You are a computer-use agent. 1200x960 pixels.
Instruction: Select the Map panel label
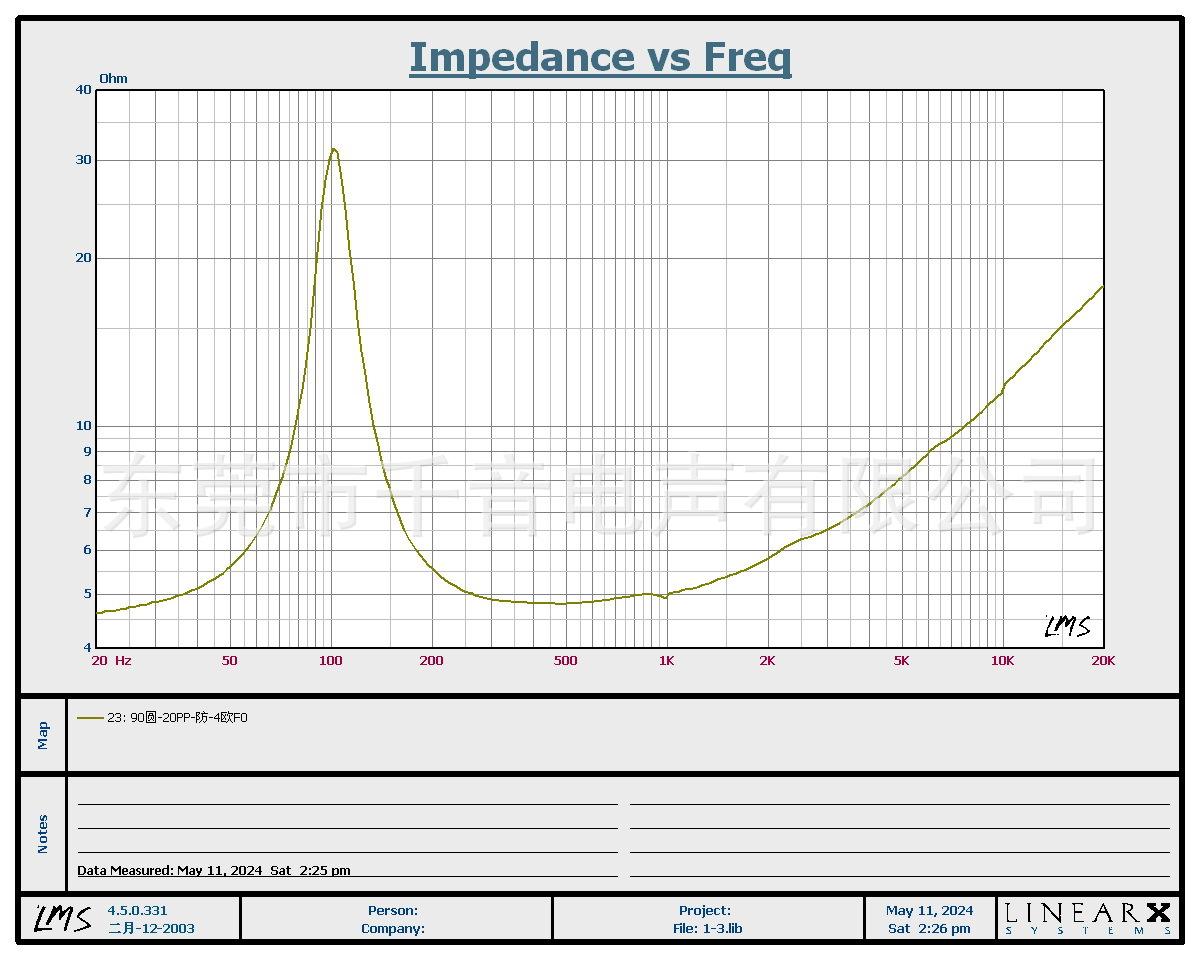pos(43,735)
